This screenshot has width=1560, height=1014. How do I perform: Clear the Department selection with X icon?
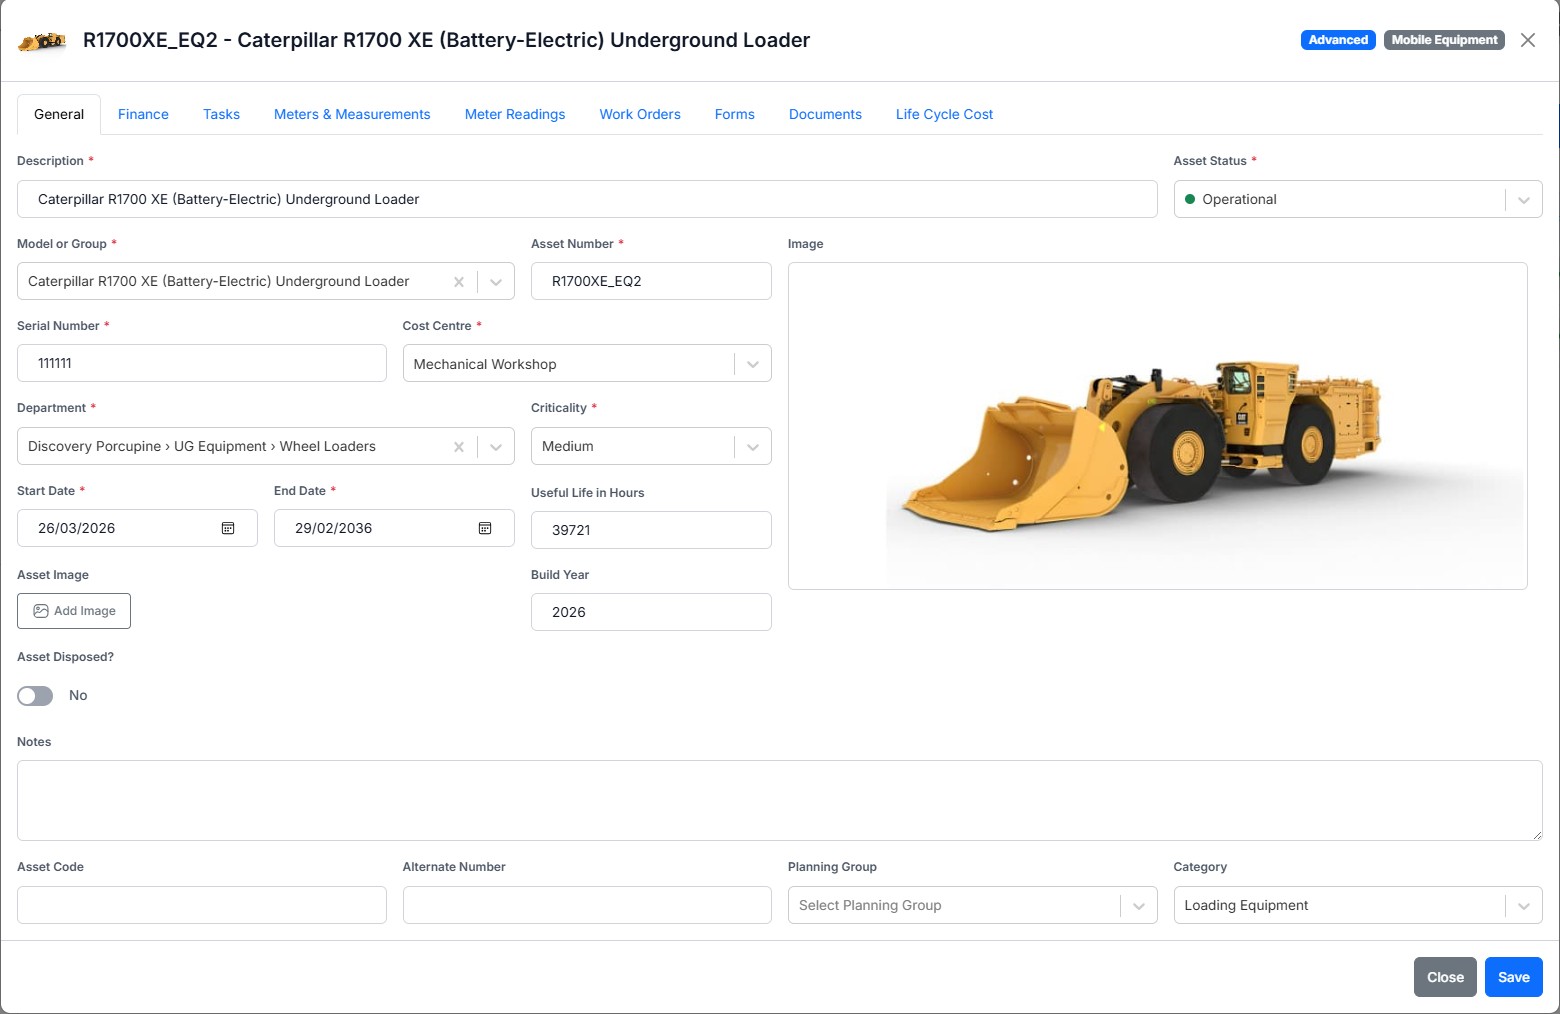click(x=459, y=447)
